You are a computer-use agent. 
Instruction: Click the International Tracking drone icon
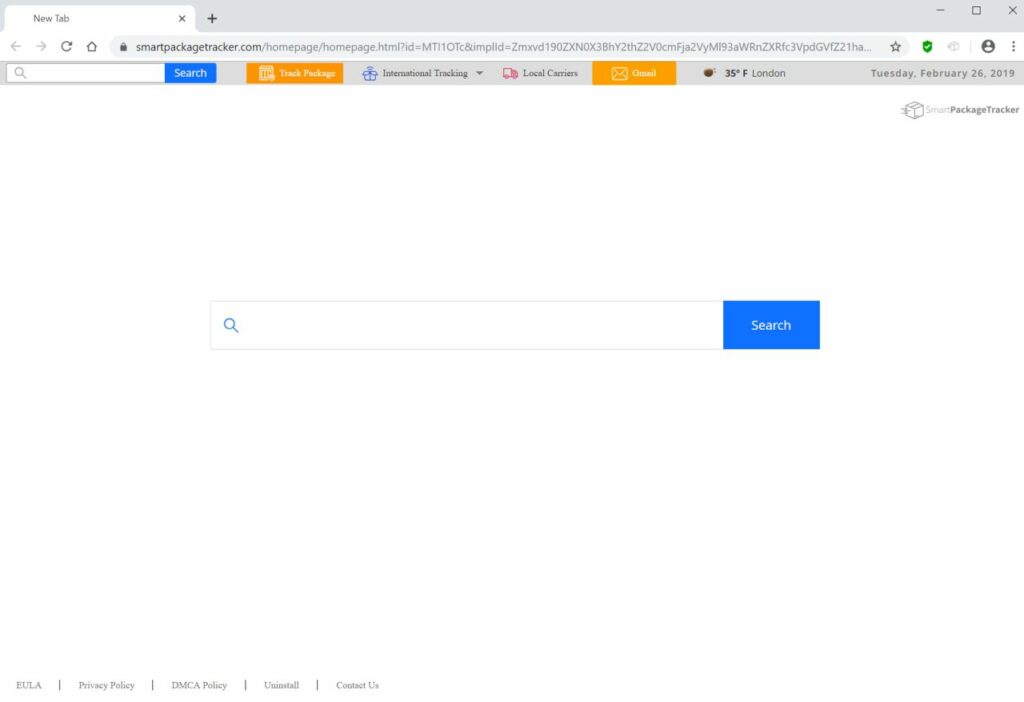(369, 73)
